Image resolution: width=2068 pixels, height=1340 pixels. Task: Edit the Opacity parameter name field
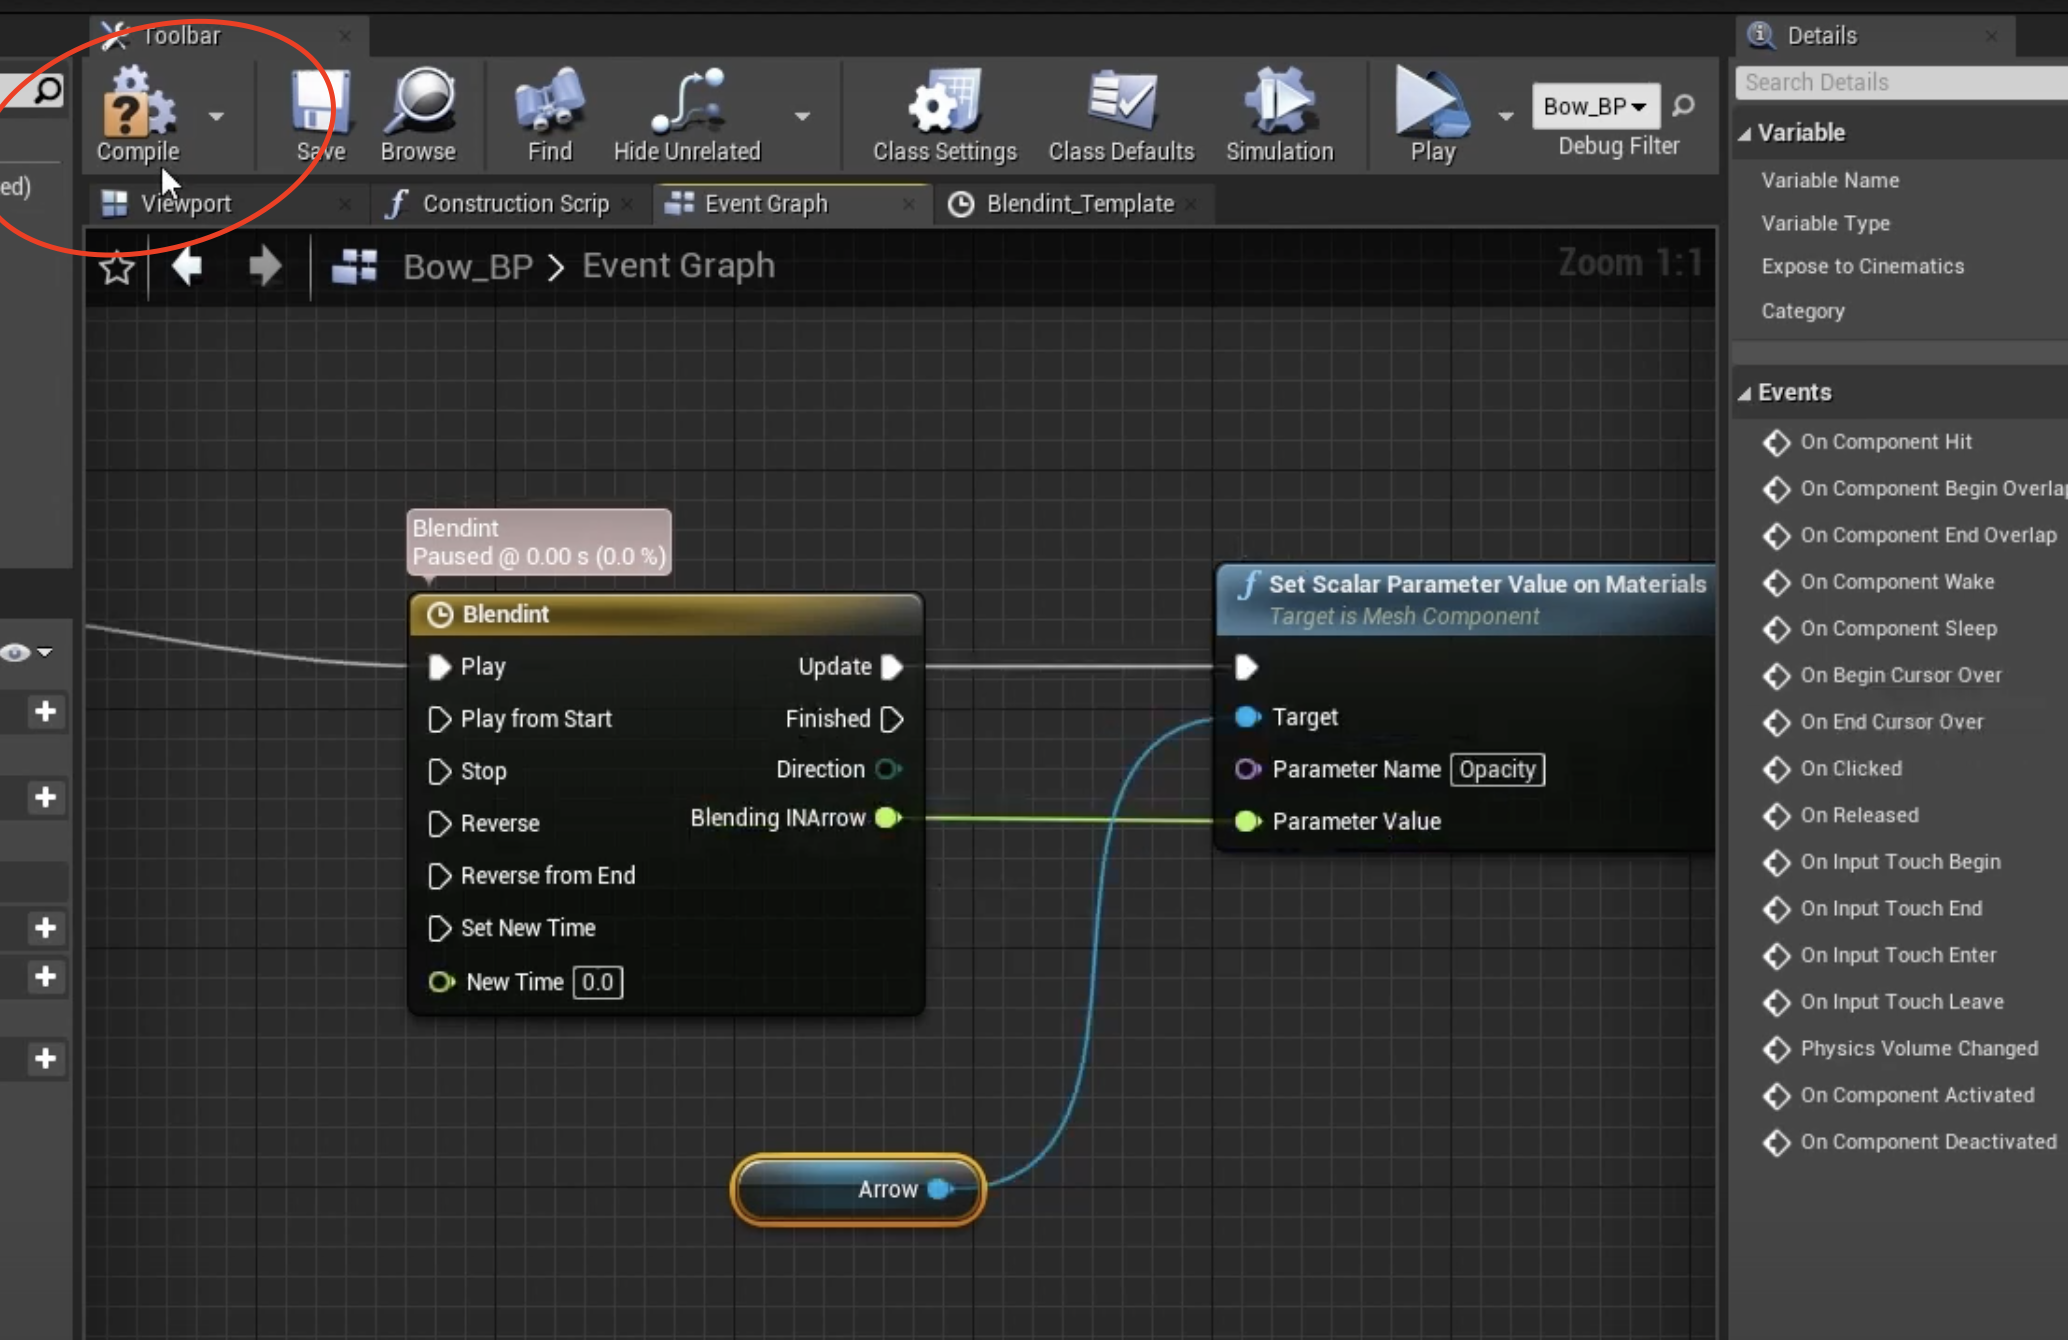[1497, 770]
